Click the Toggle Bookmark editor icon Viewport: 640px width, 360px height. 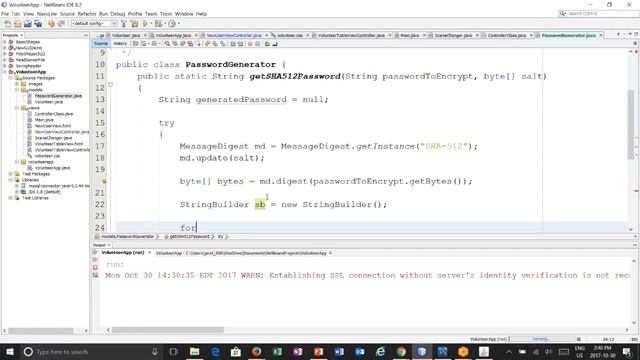[223, 44]
